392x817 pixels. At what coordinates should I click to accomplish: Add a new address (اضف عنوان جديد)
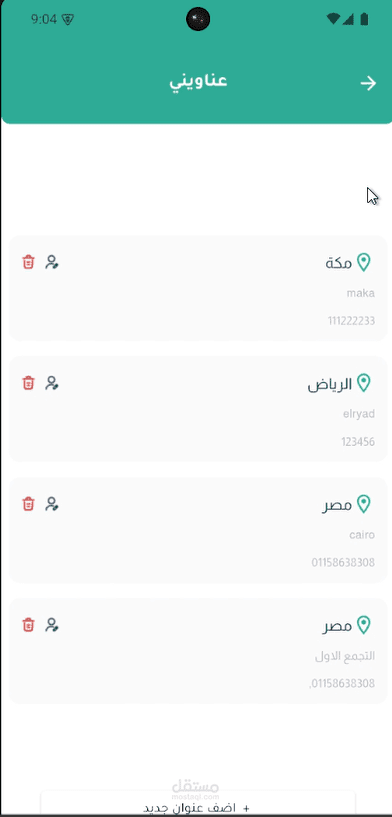click(198, 803)
